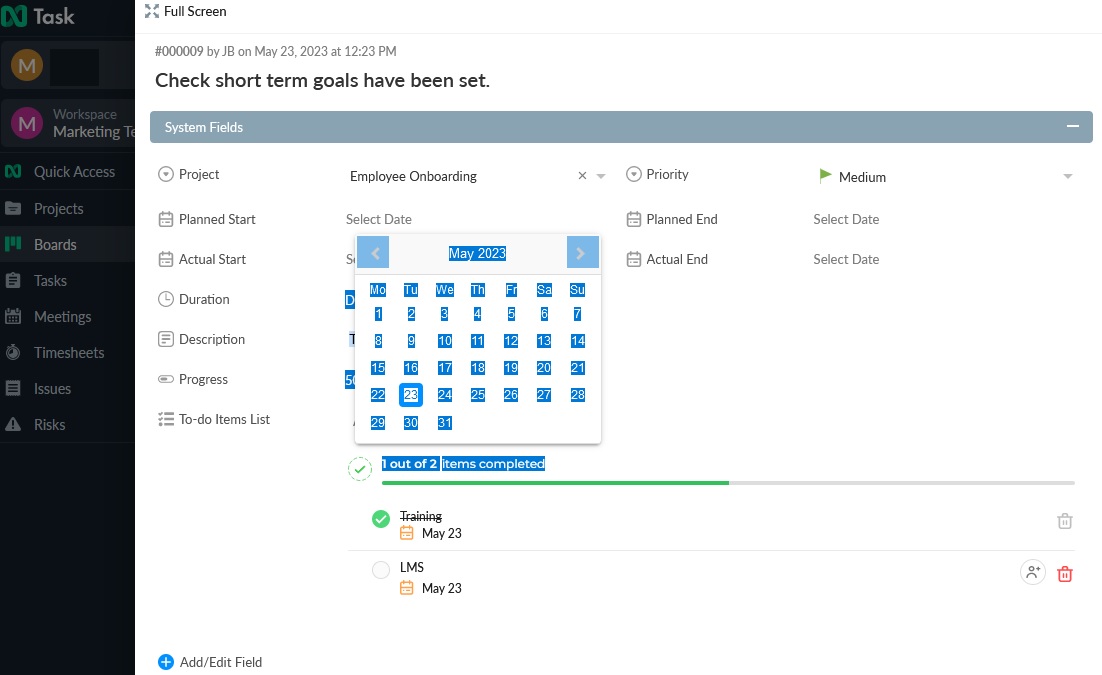The width and height of the screenshot is (1102, 675).
Task: Go to previous month in calendar
Action: coord(373,252)
